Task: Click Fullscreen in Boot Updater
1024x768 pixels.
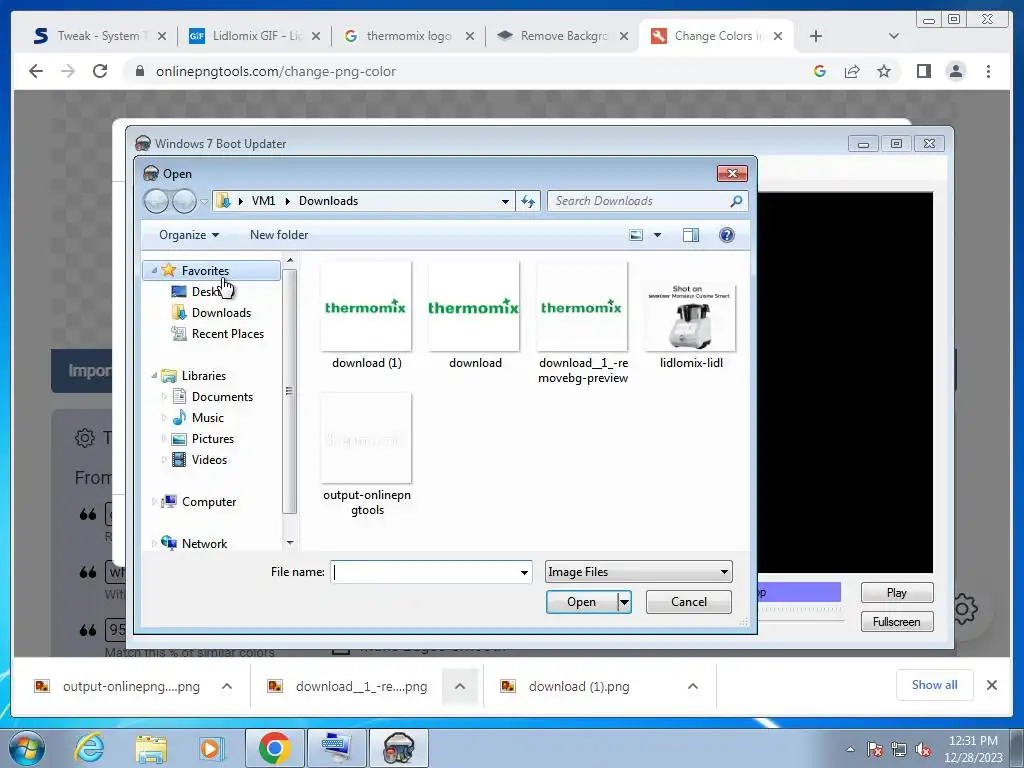Action: [897, 622]
